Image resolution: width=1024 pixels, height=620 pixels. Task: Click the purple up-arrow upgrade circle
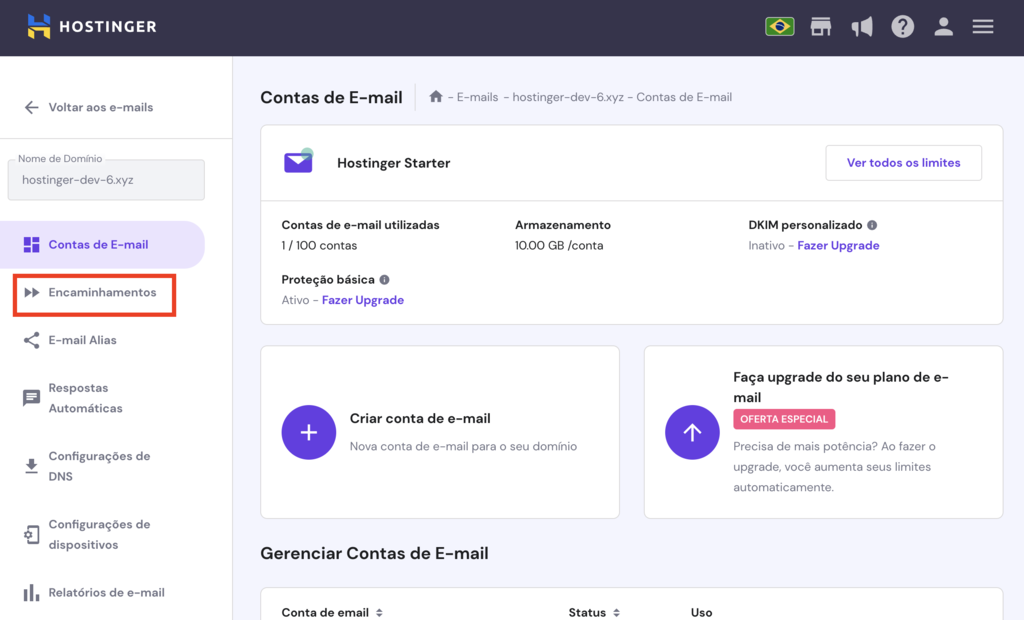[x=692, y=432]
